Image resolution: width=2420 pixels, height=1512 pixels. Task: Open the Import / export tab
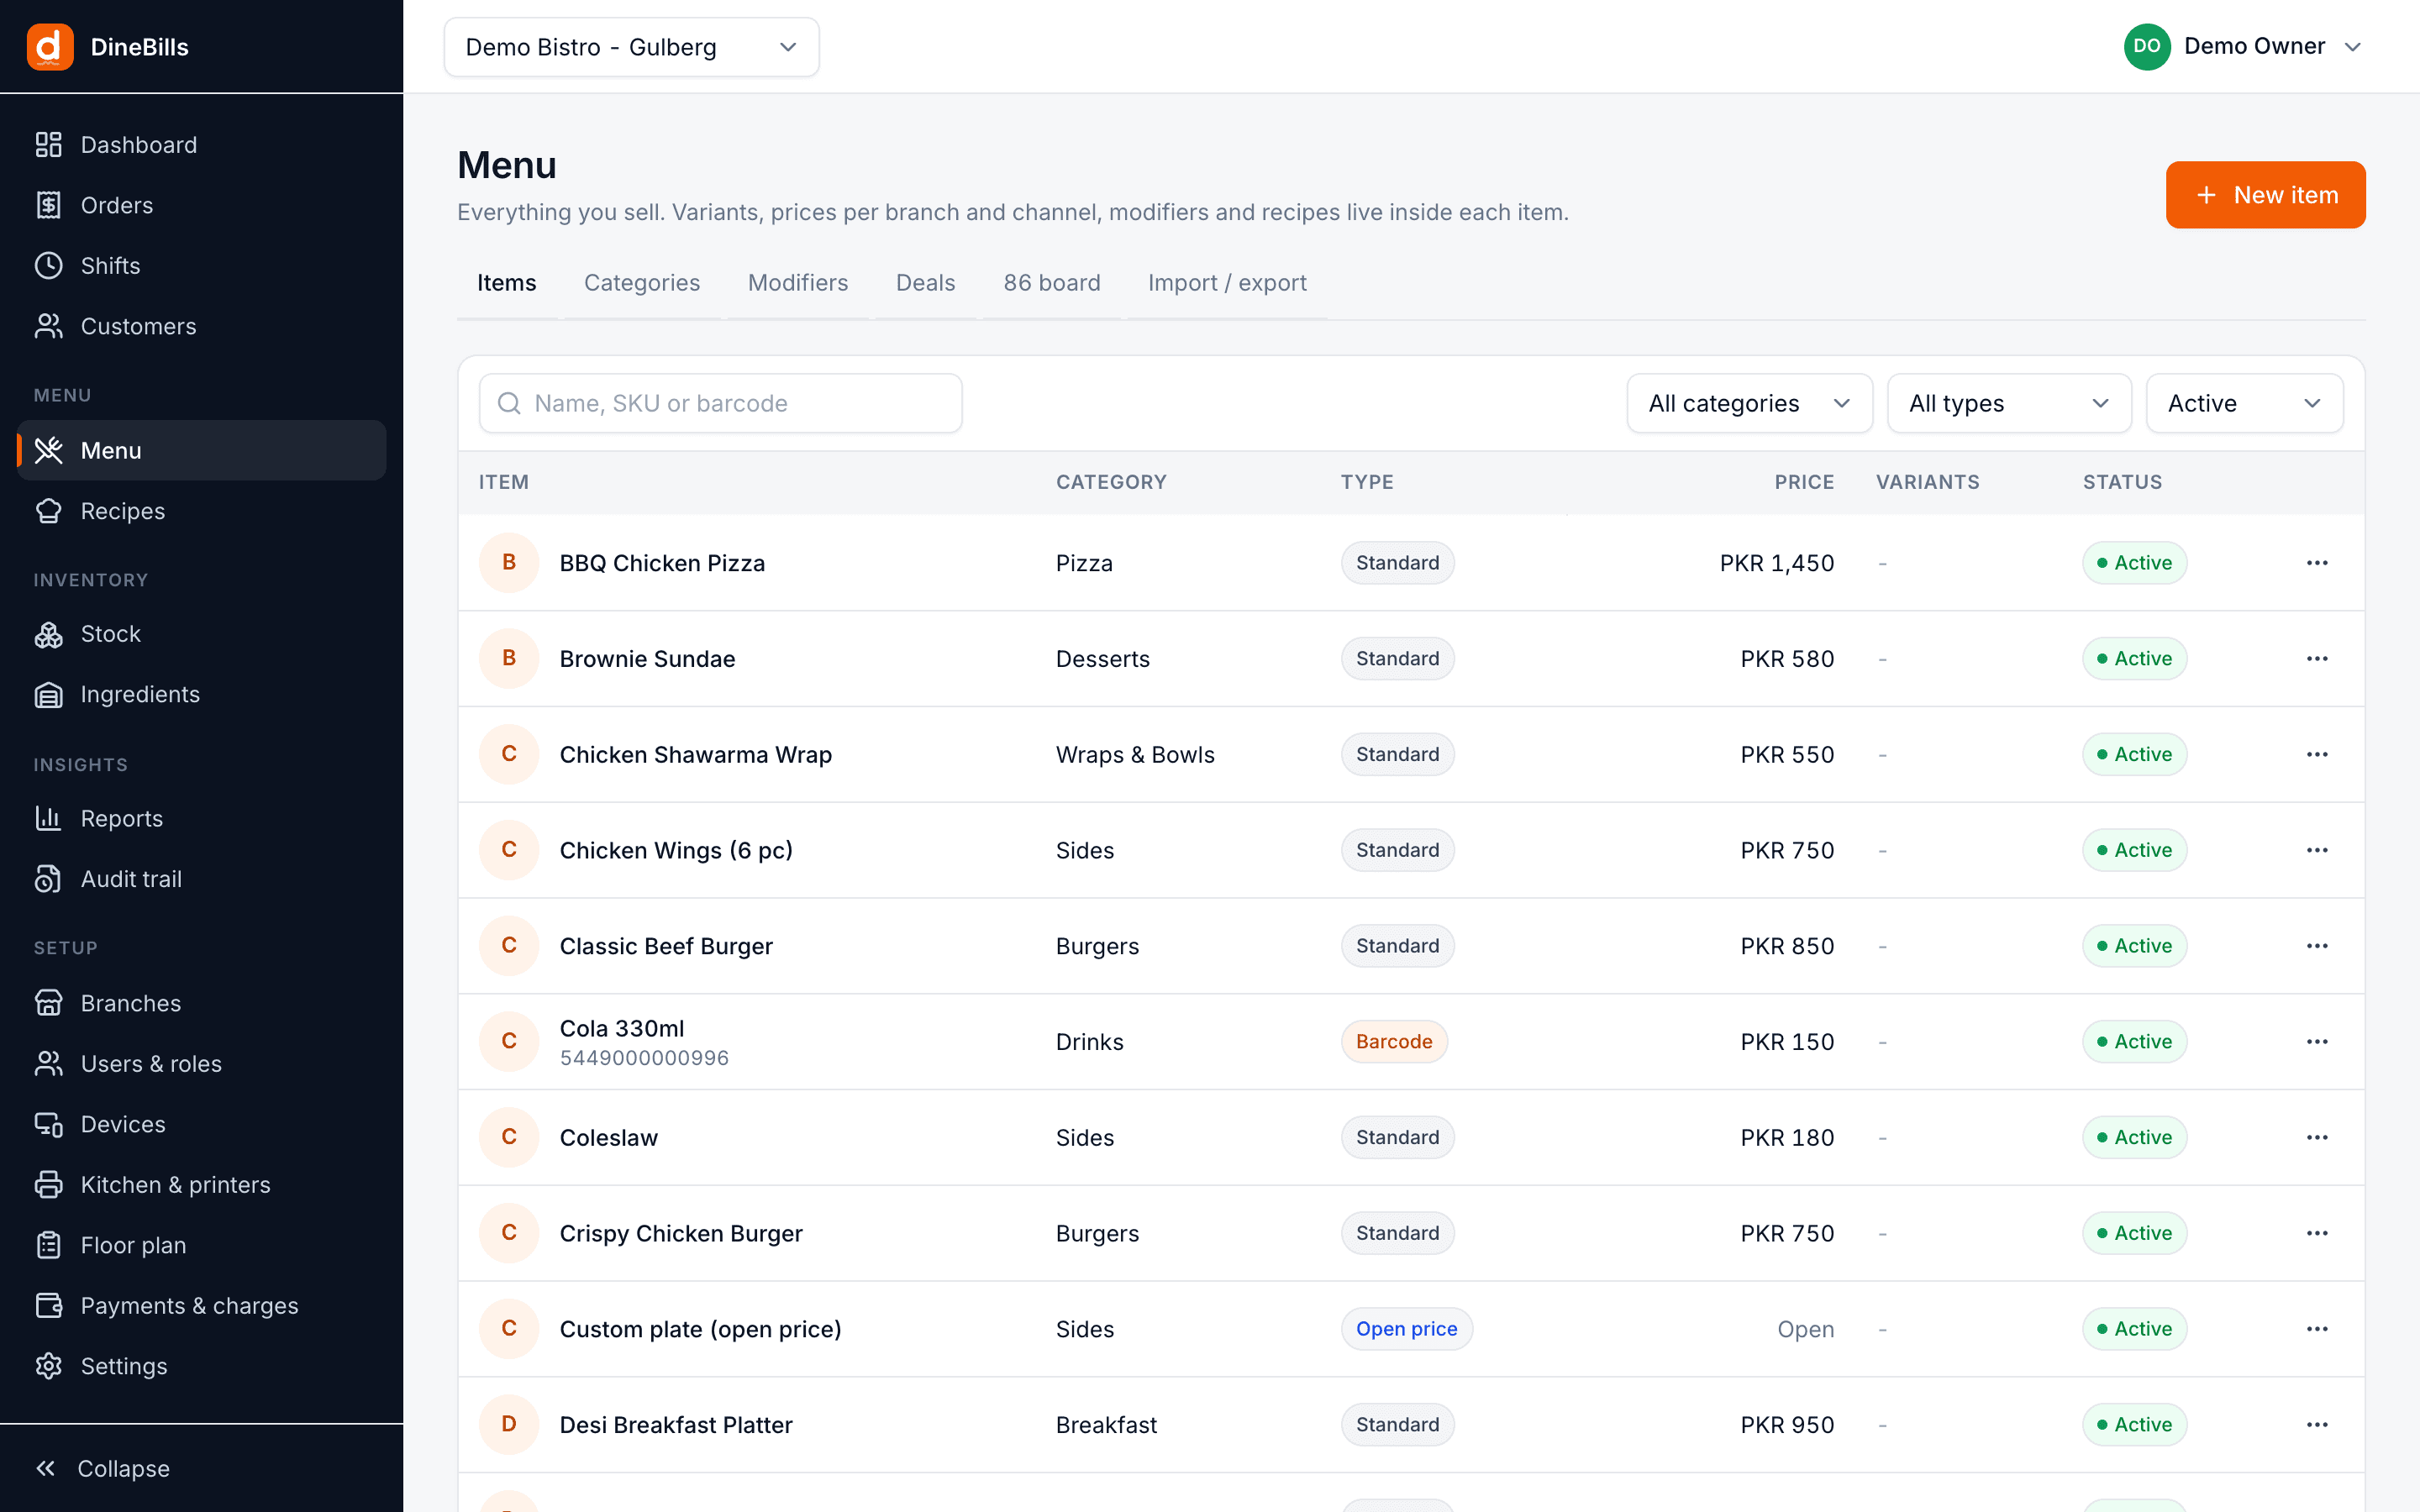(x=1227, y=283)
